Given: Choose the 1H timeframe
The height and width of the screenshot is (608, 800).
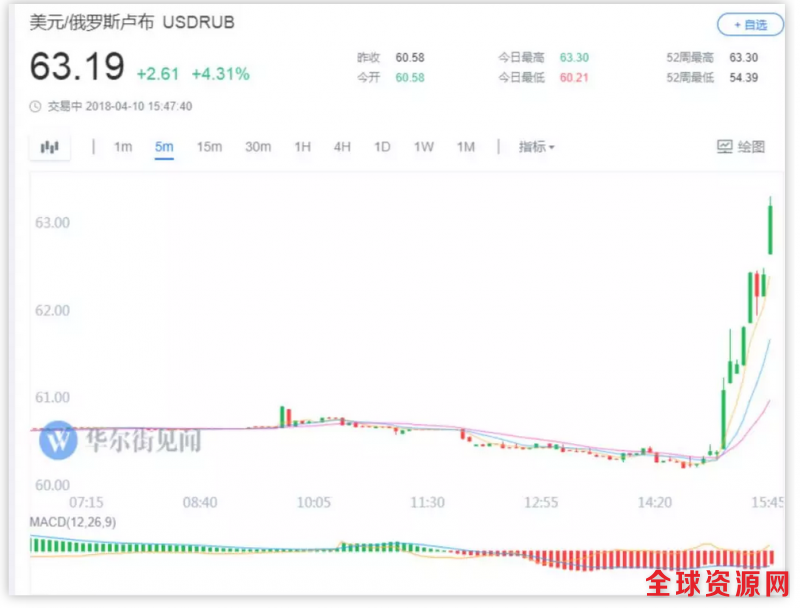Looking at the screenshot, I should pyautogui.click(x=303, y=147).
